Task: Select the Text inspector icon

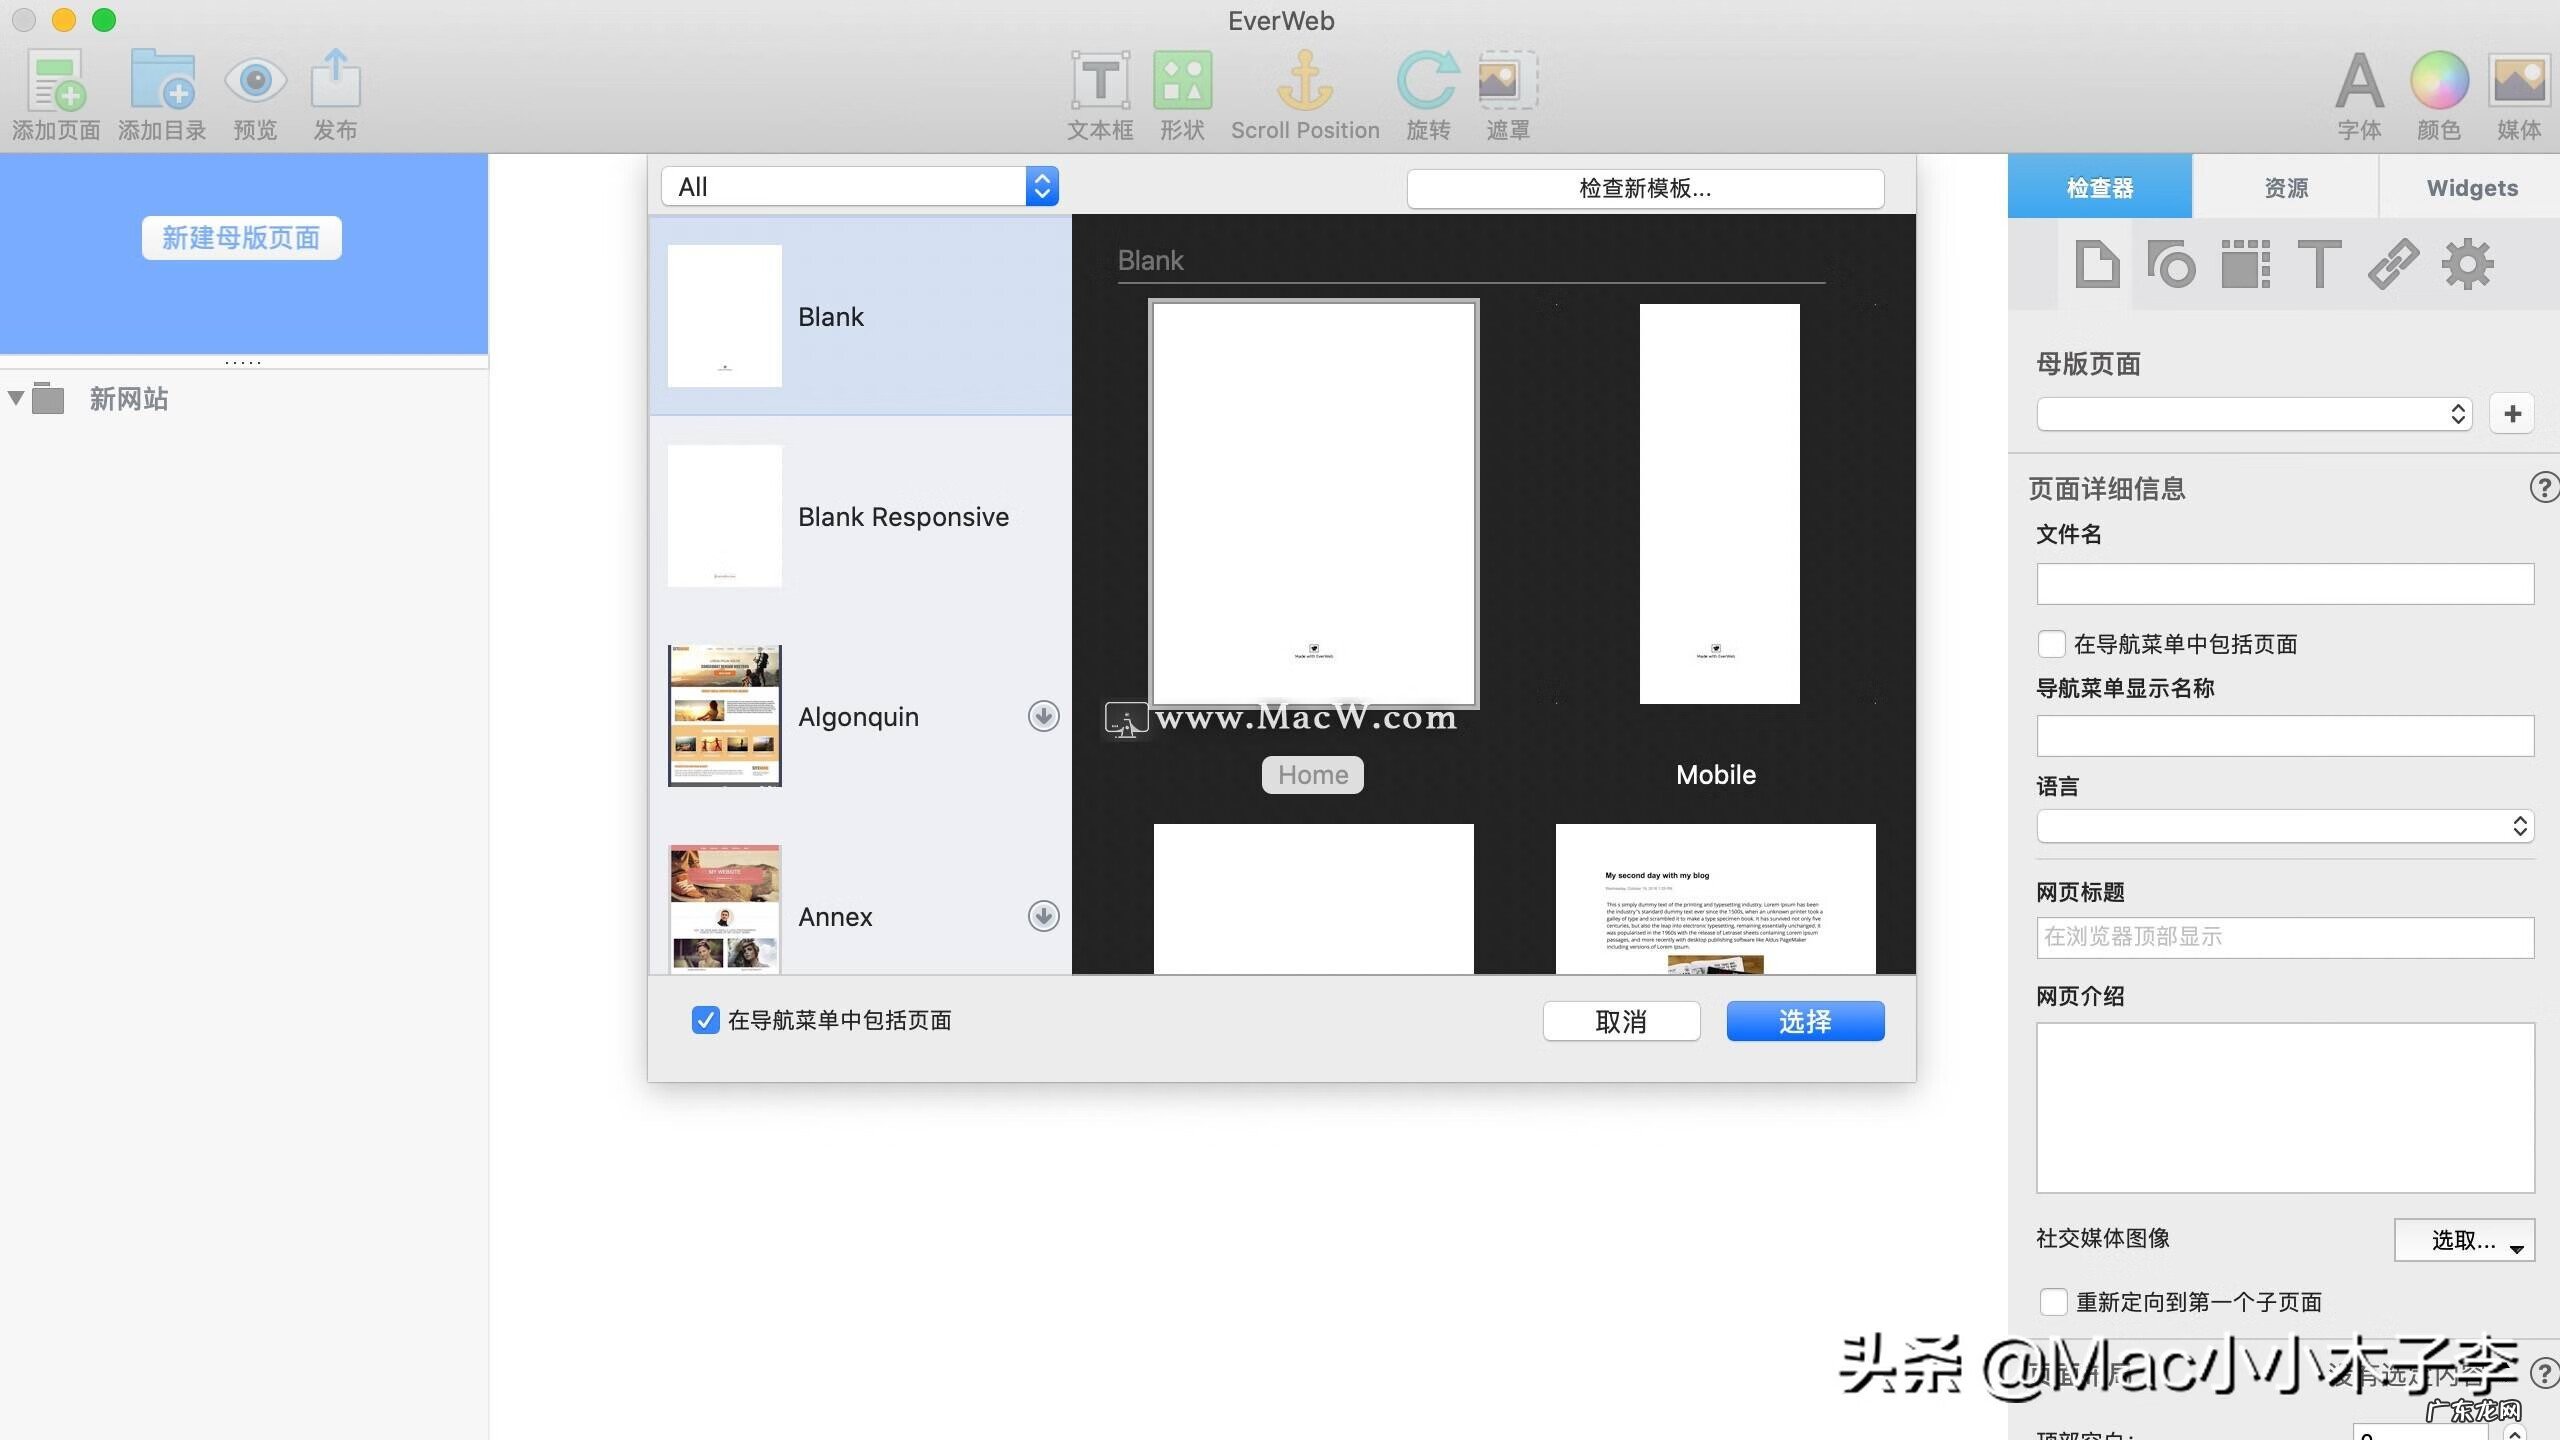Action: (x=2319, y=264)
